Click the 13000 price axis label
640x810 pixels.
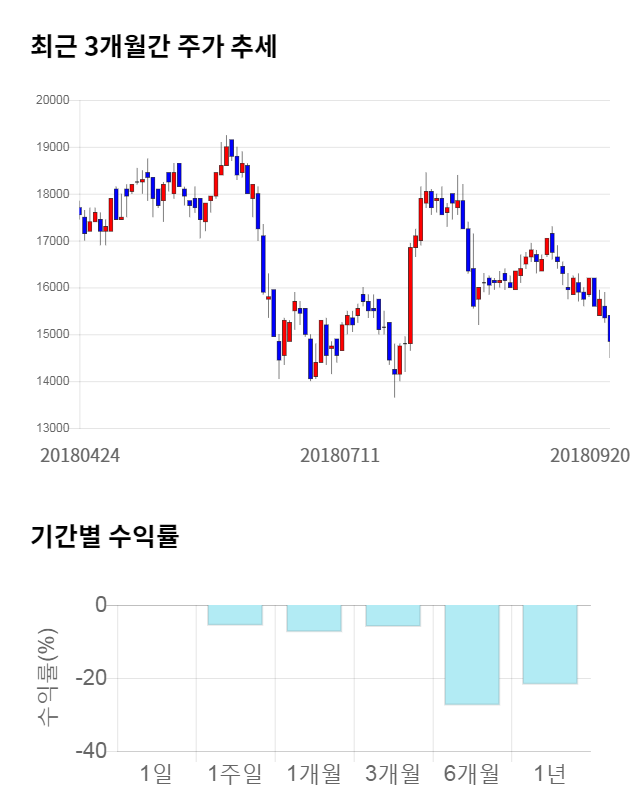click(x=52, y=428)
